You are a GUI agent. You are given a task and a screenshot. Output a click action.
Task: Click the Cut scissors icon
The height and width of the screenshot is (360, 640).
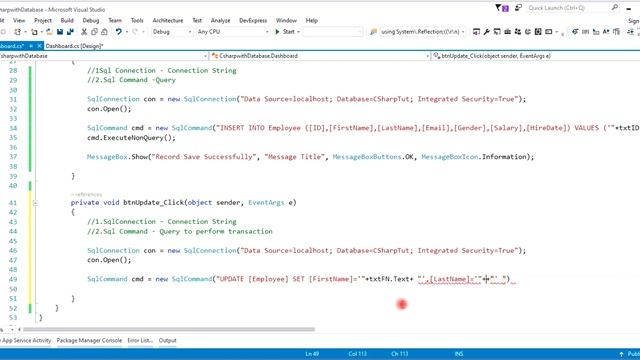tap(84, 31)
